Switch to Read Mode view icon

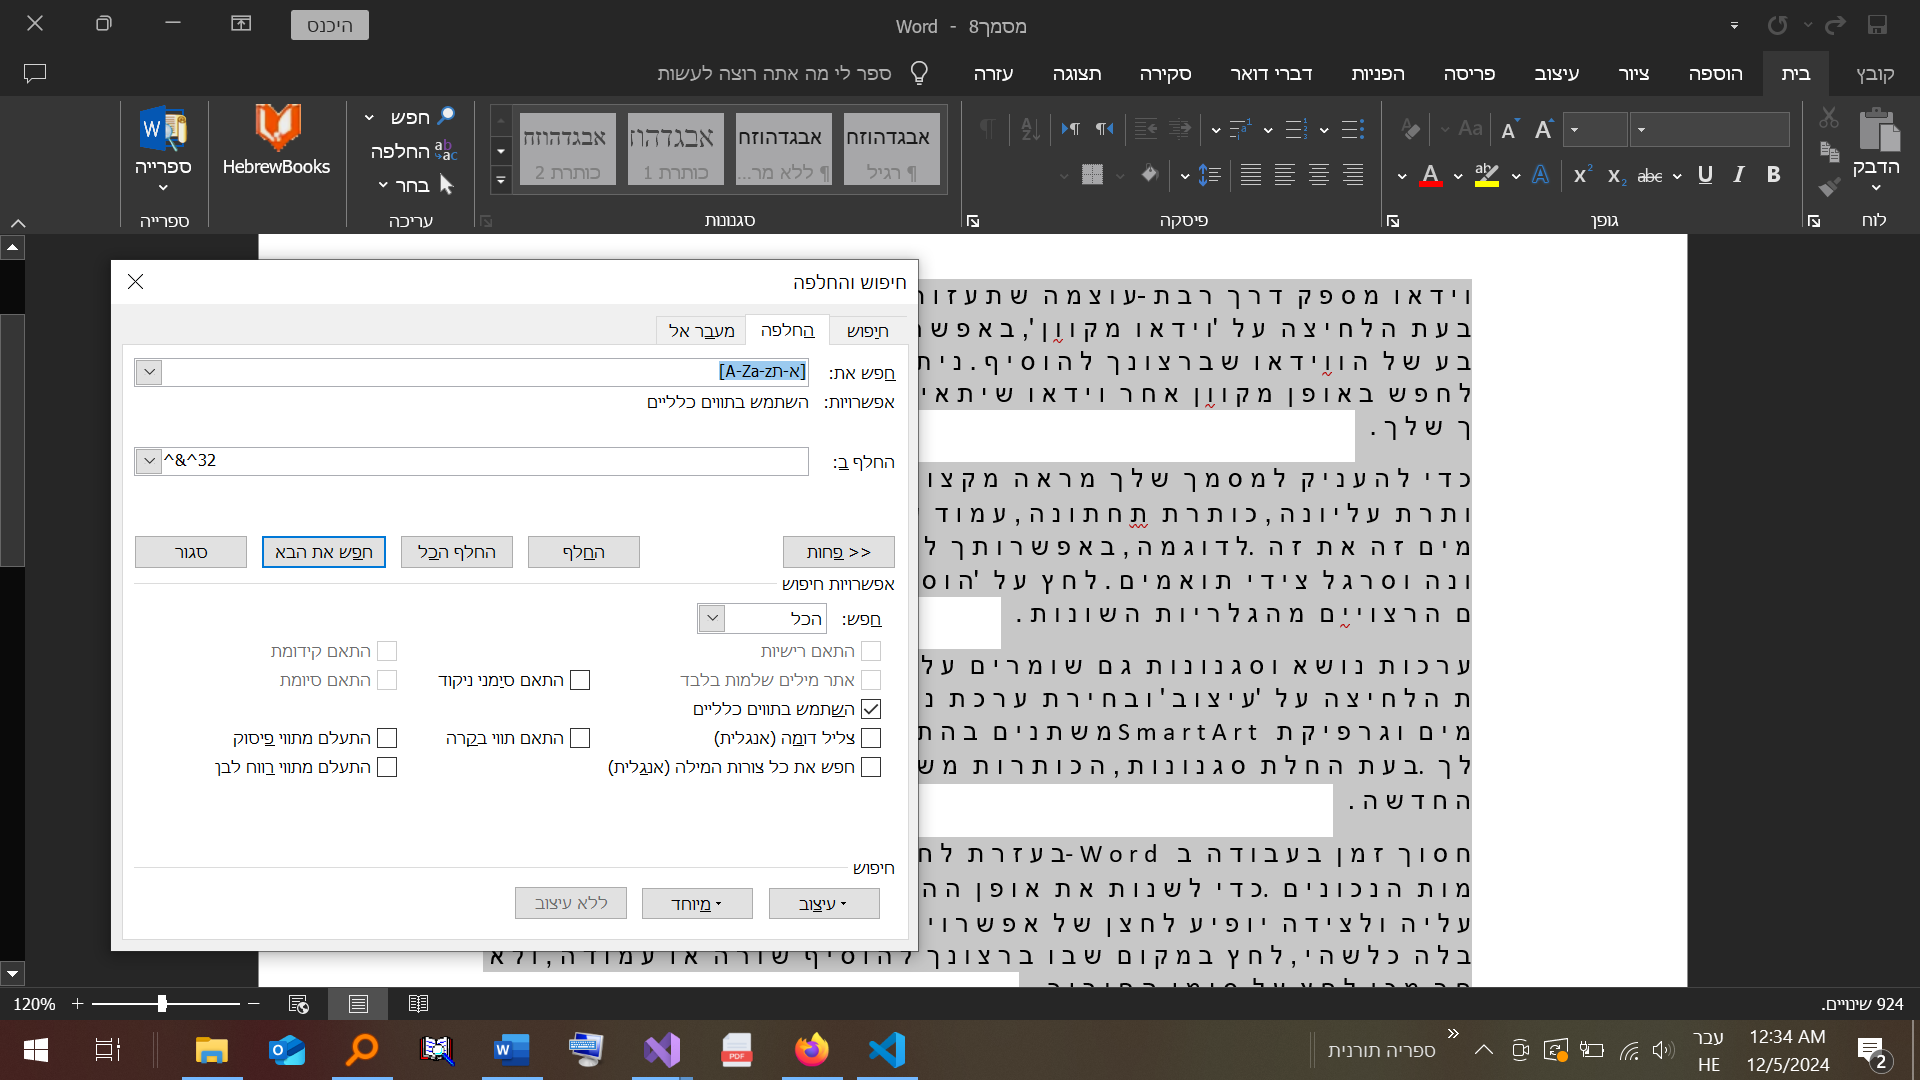pyautogui.click(x=418, y=1003)
